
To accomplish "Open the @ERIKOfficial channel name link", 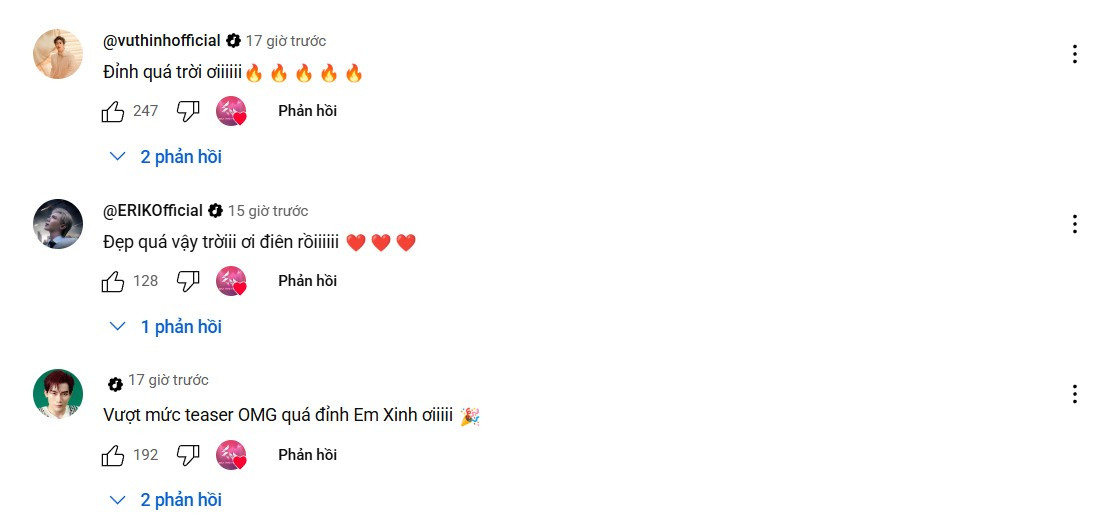I will click(x=153, y=211).
